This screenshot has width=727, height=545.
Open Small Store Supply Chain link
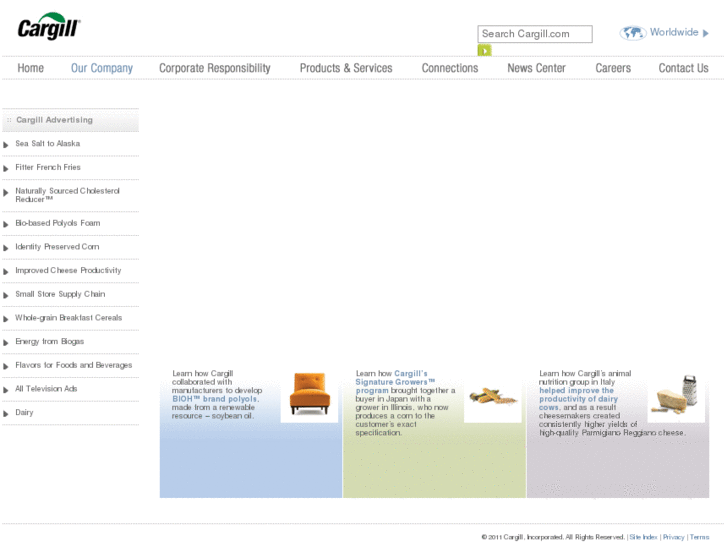point(60,294)
